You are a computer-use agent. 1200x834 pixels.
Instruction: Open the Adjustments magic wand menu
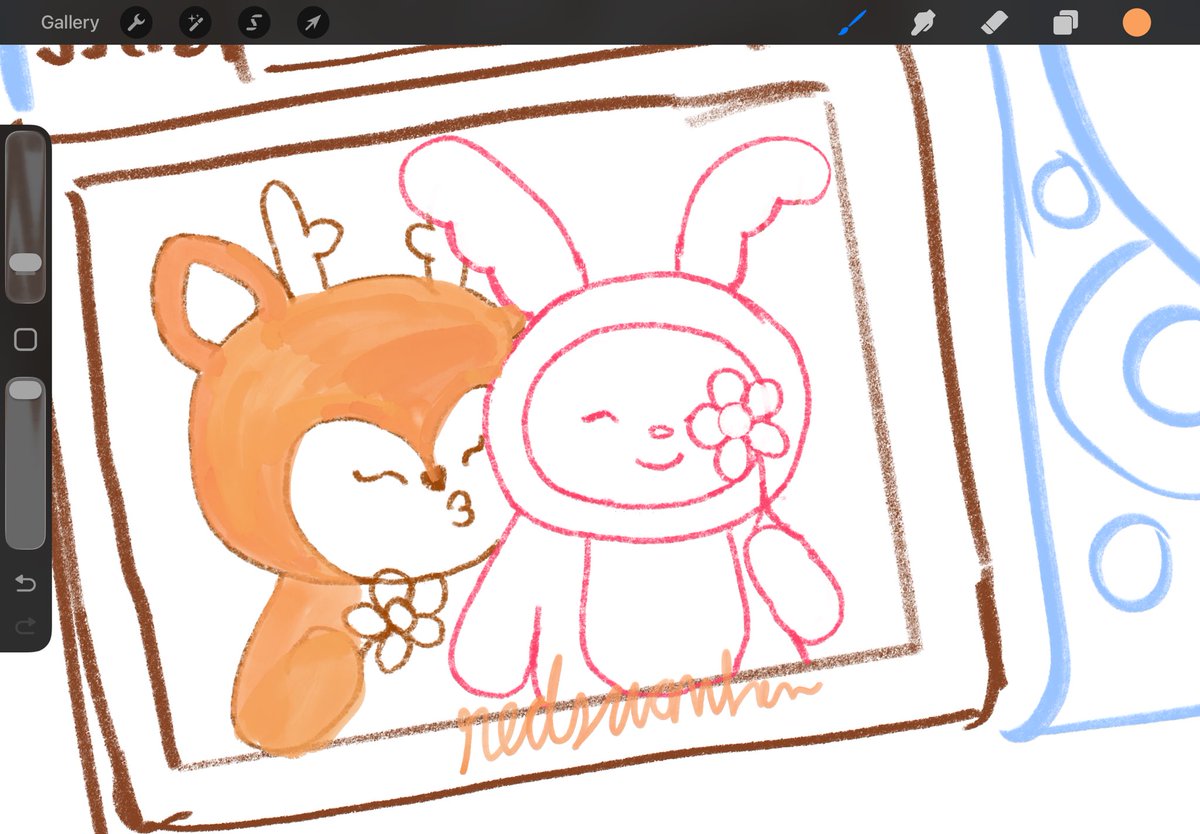[x=195, y=22]
